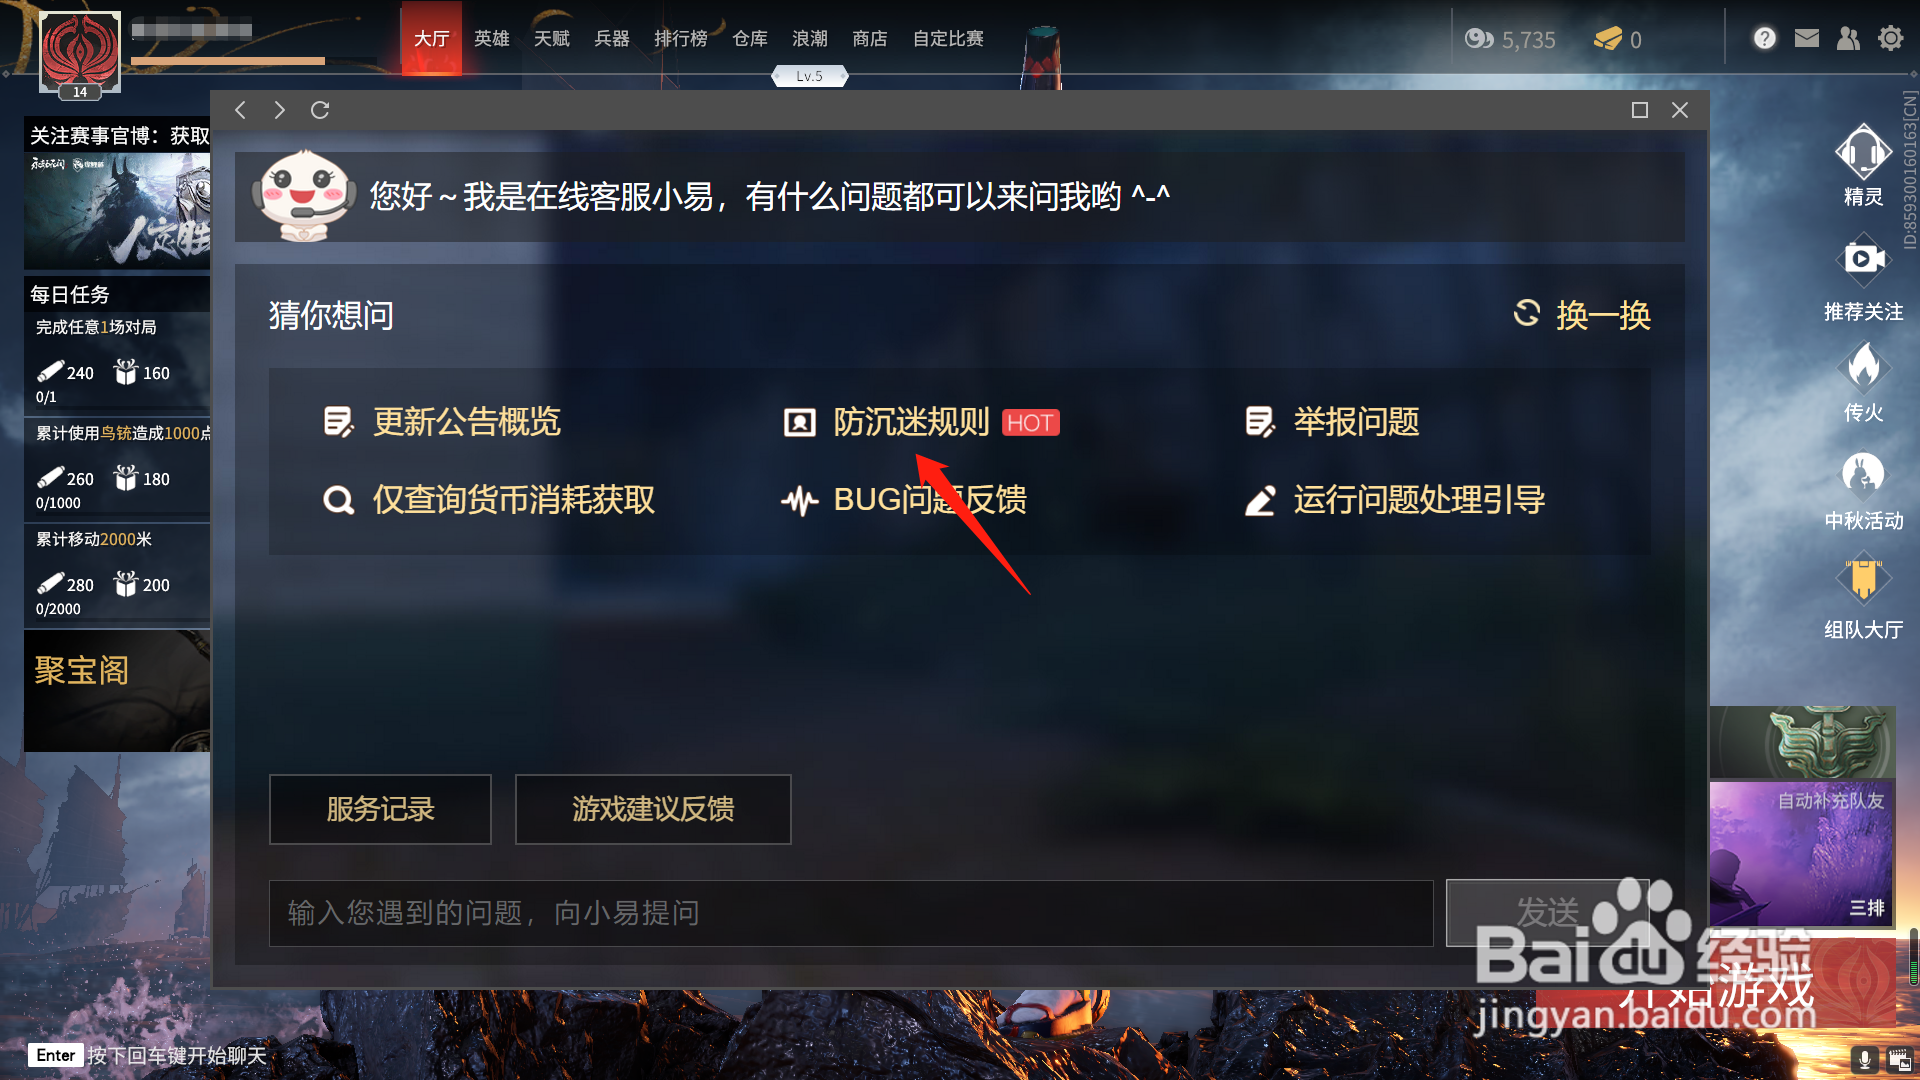Image resolution: width=1920 pixels, height=1080 pixels.
Task: Open the settings gear icon
Action: coord(1890,39)
